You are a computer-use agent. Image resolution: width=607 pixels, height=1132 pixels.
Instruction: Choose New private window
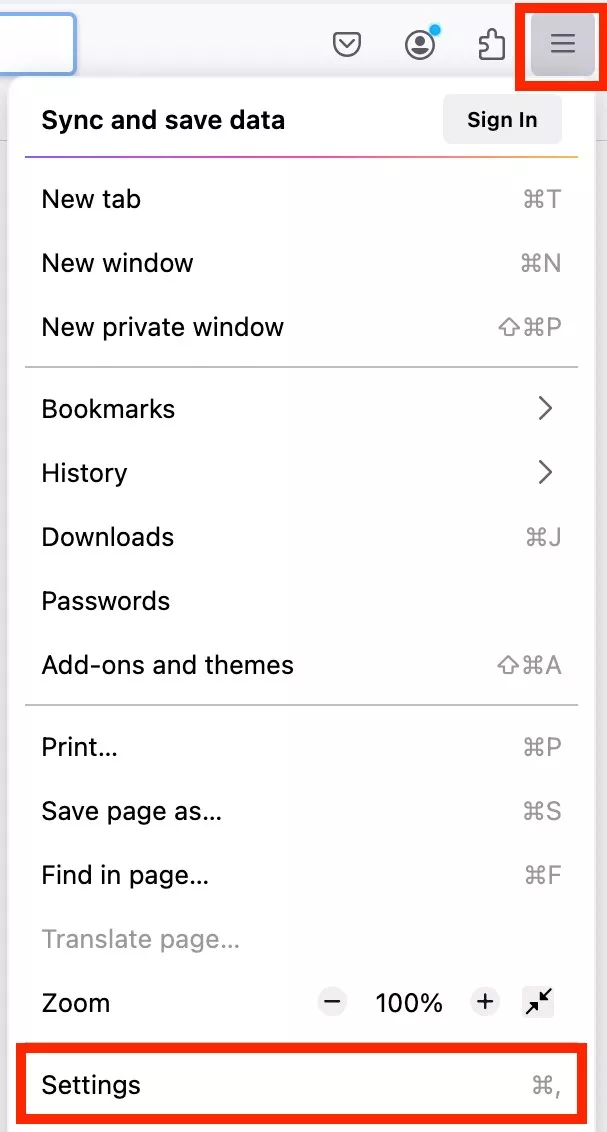pos(162,327)
